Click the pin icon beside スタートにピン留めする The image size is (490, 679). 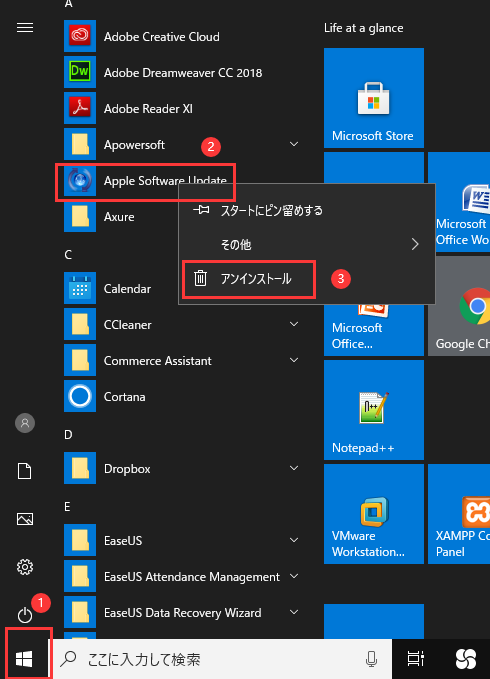click(x=201, y=210)
